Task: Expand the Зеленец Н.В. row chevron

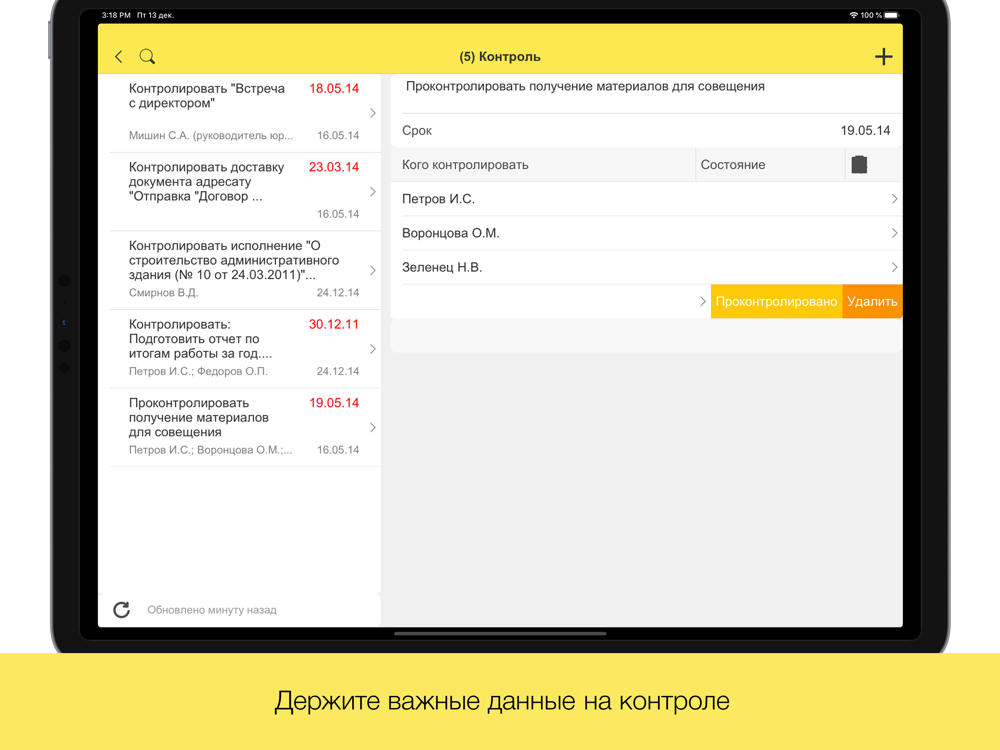Action: 894,267
